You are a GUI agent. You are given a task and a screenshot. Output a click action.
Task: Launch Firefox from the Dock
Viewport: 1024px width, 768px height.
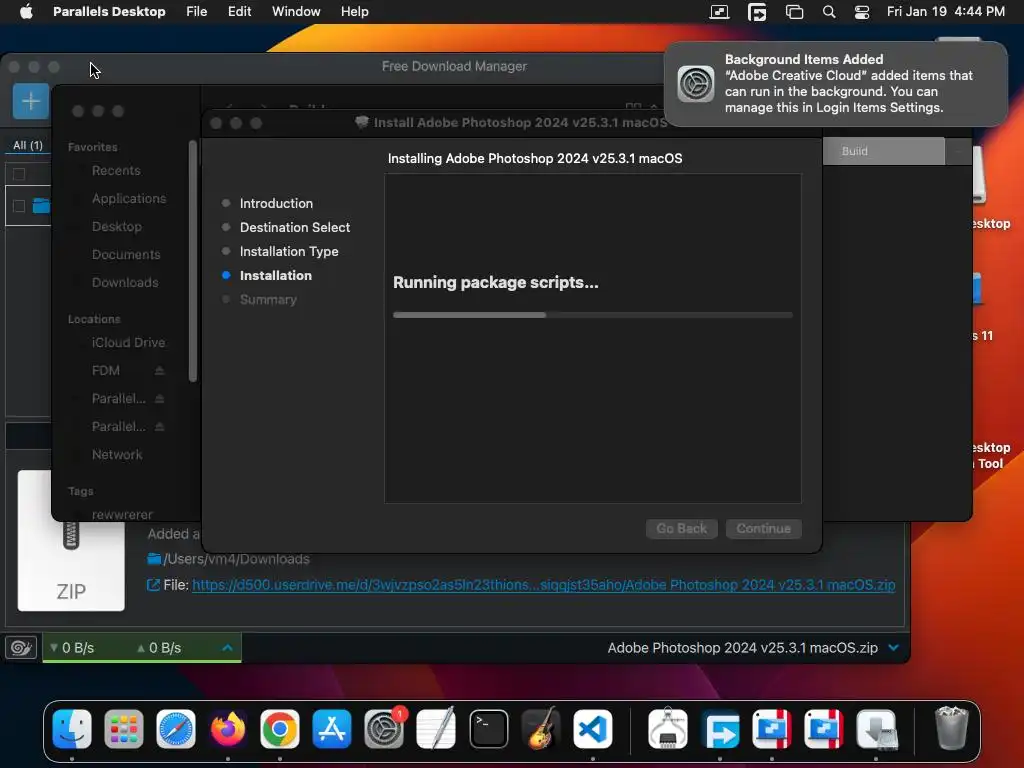click(x=228, y=729)
